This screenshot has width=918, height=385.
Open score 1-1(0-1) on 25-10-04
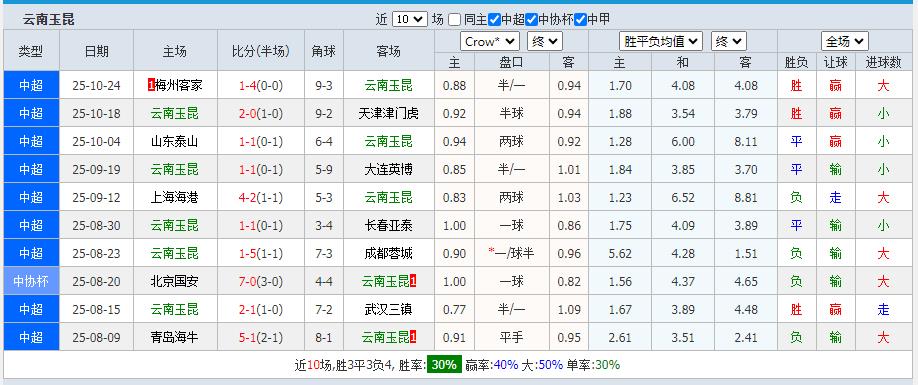click(261, 142)
